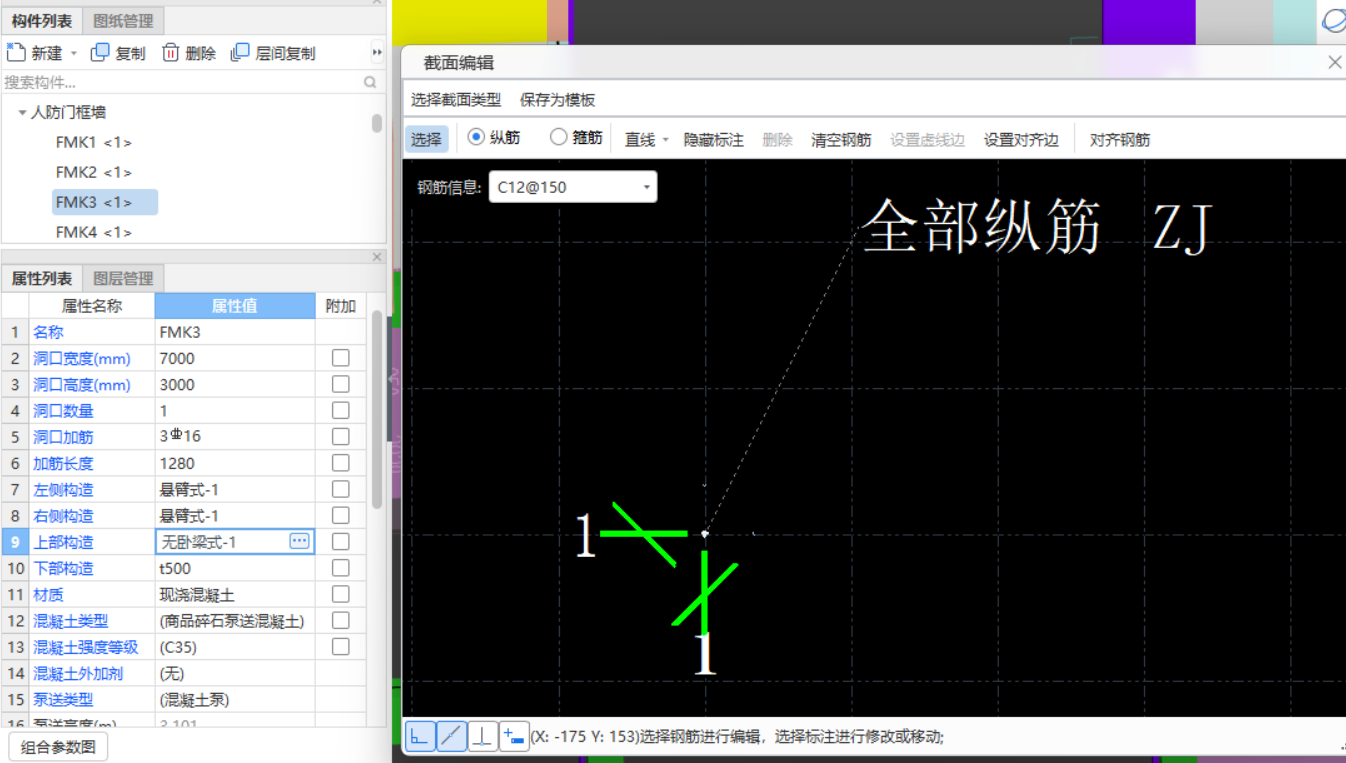Toggle the perpendicular snap icon in status bar
This screenshot has height=763, width=1346.
point(483,737)
